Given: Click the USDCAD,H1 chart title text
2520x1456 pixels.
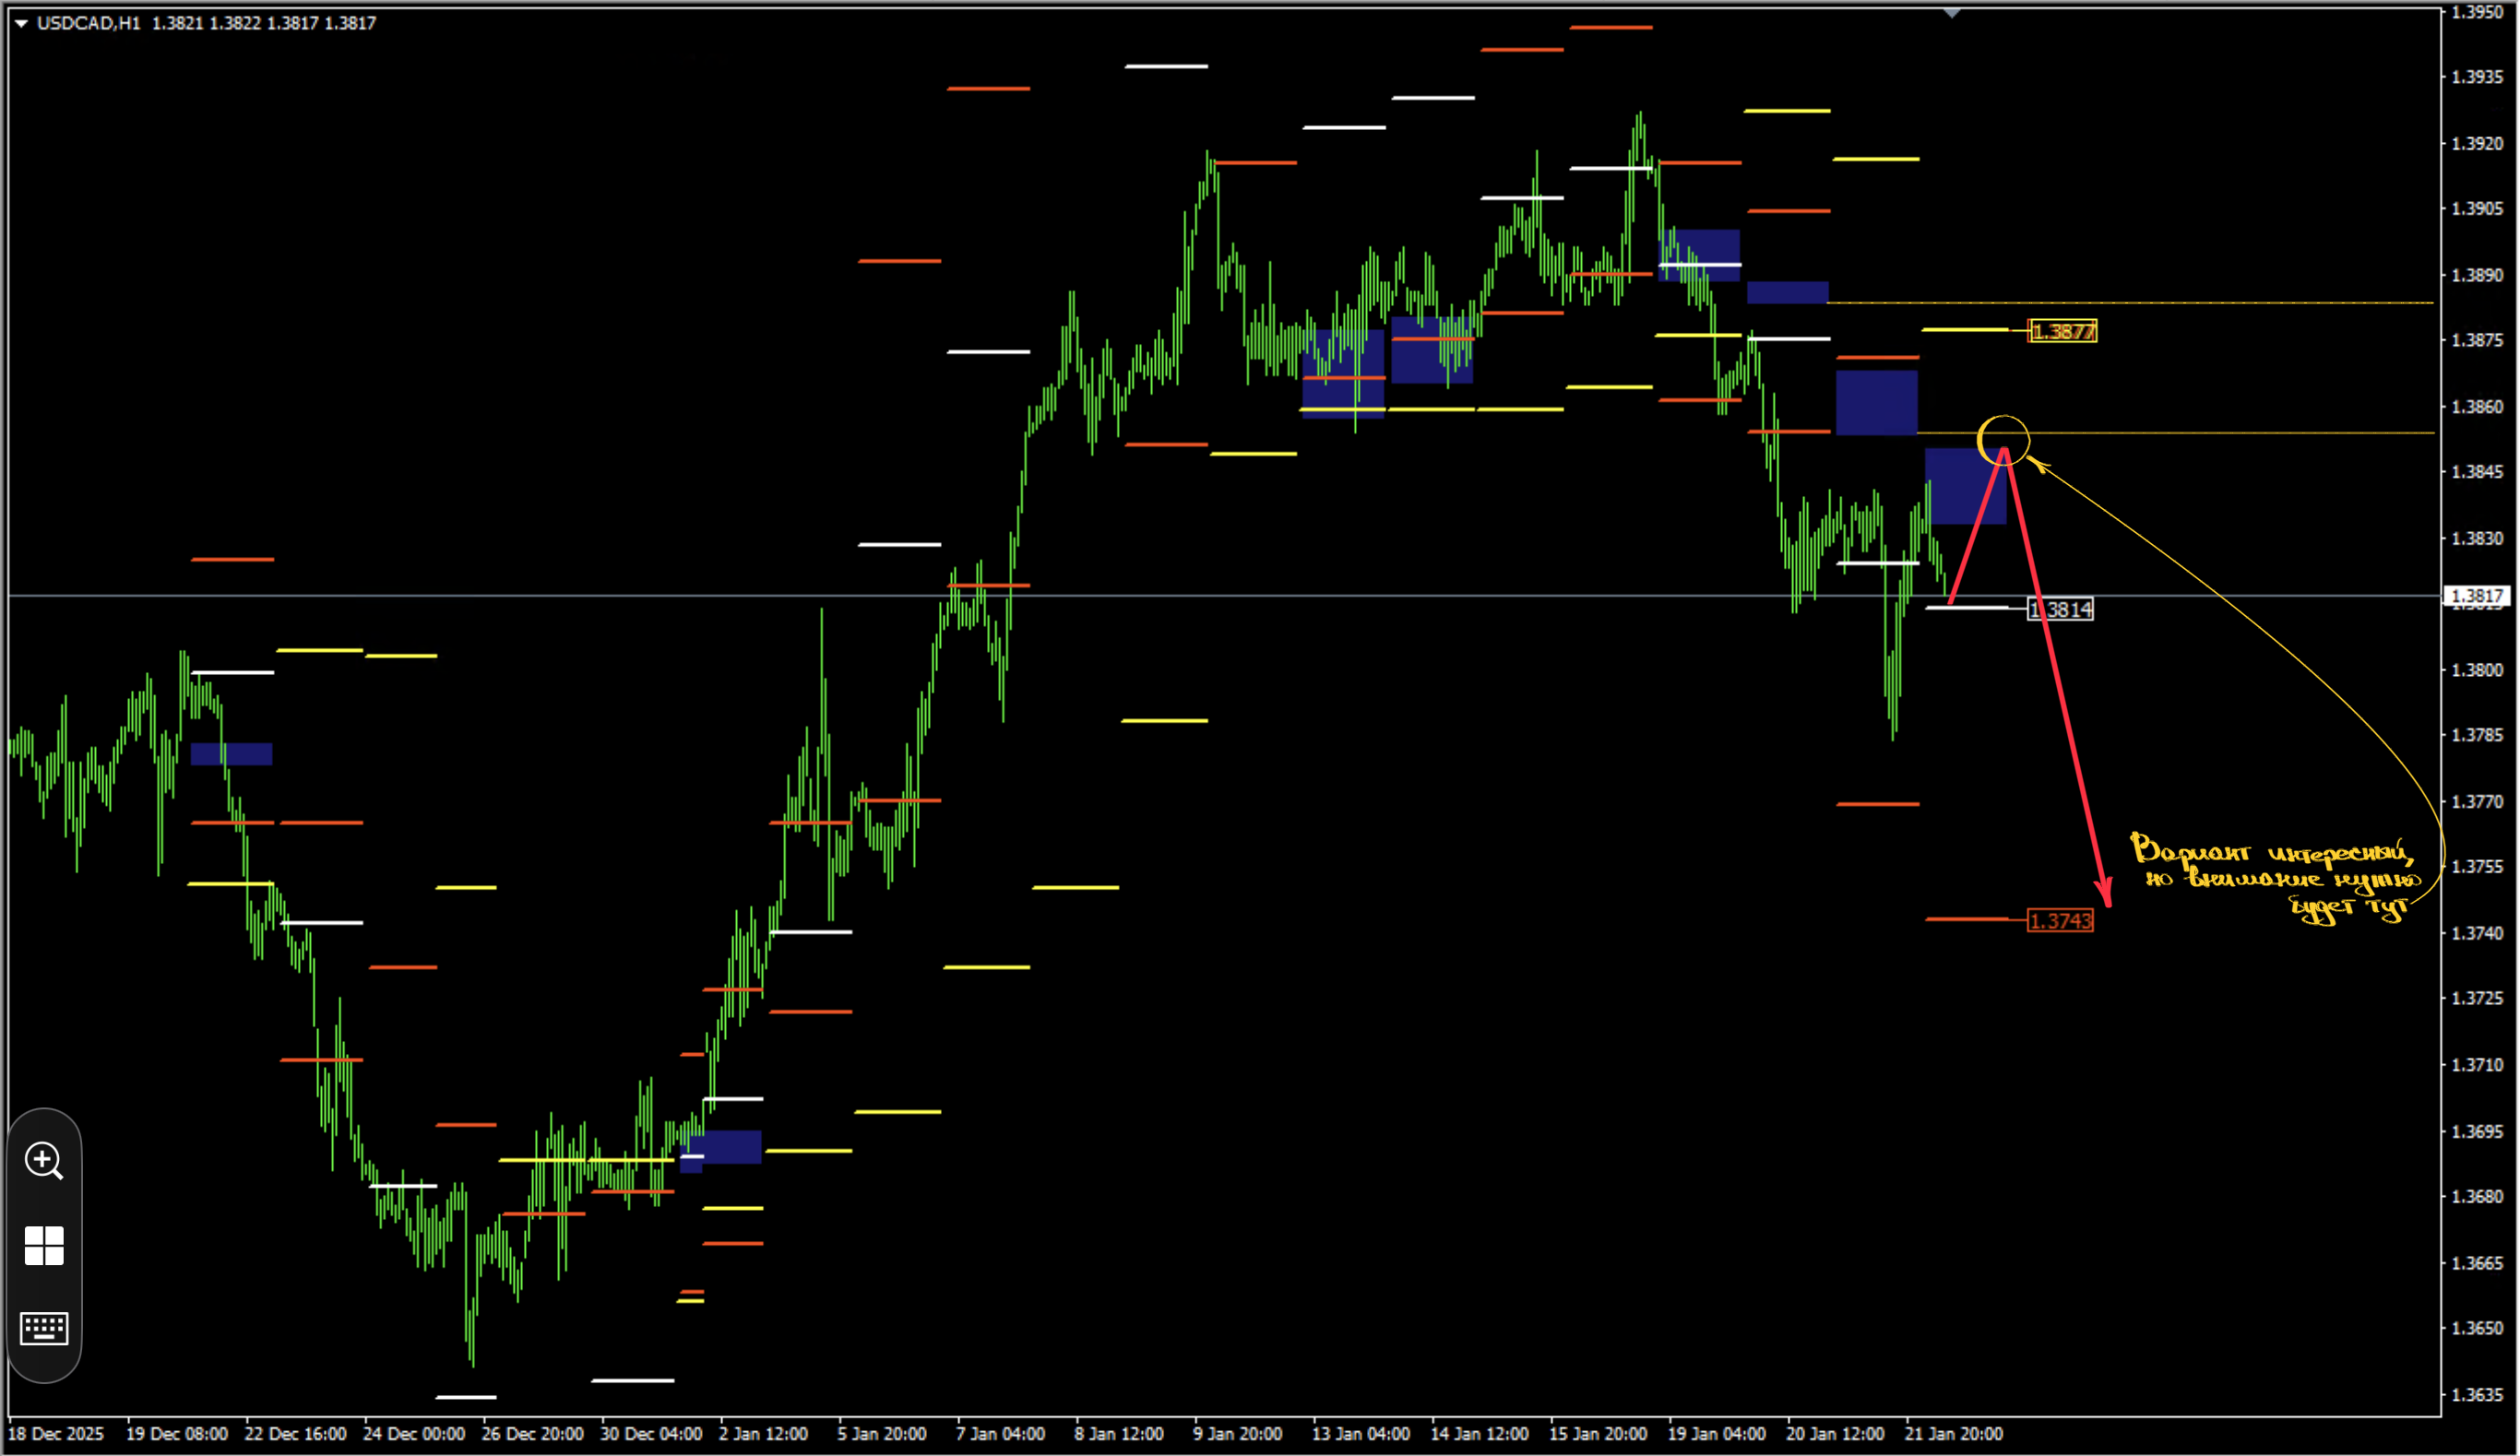Looking at the screenshot, I should [x=89, y=23].
